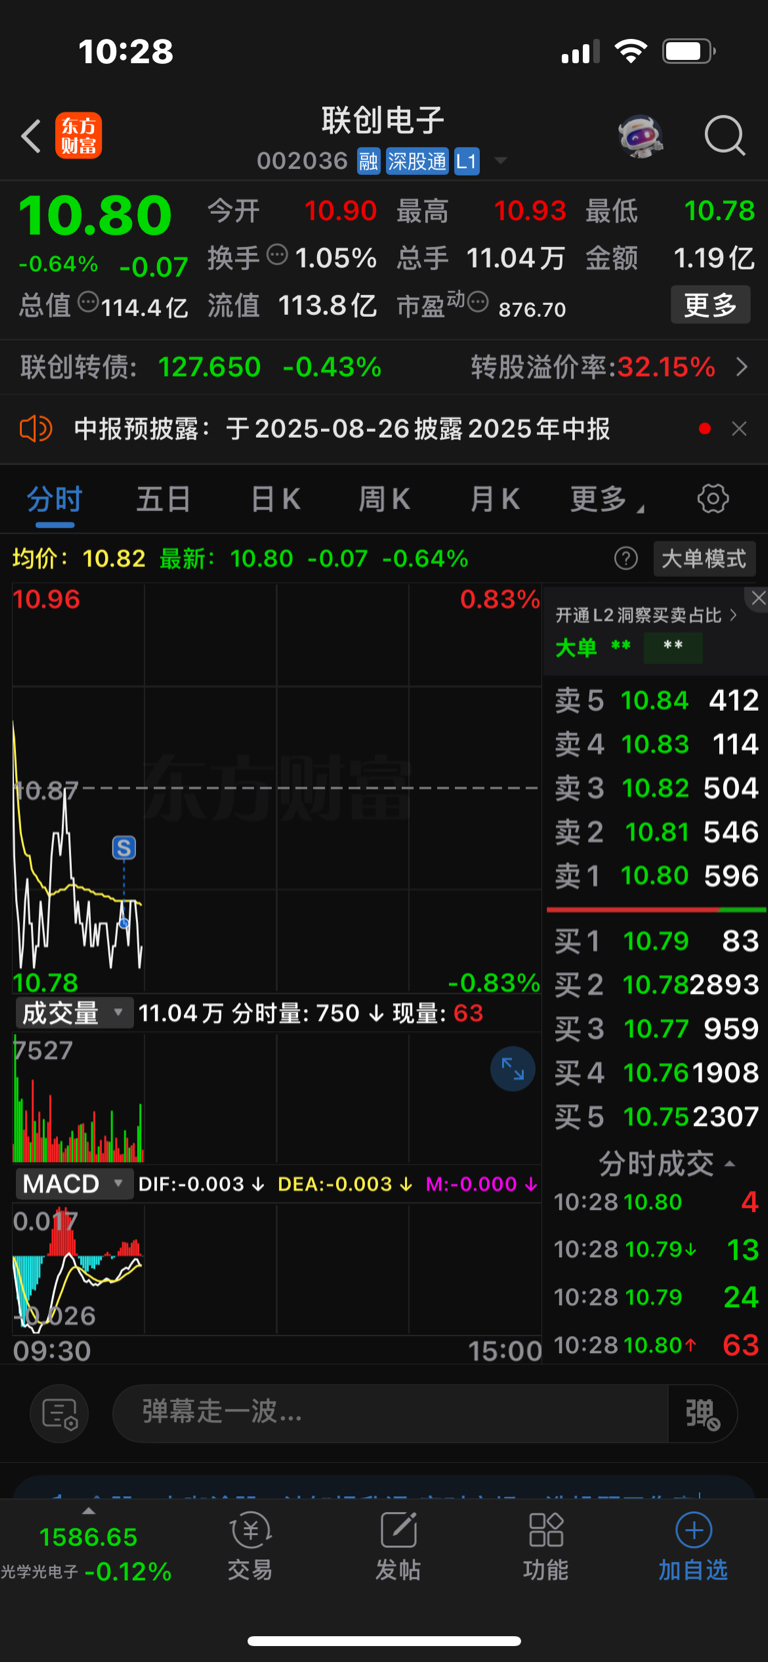
Task: Open the 交易 trading tab
Action: pyautogui.click(x=250, y=1547)
